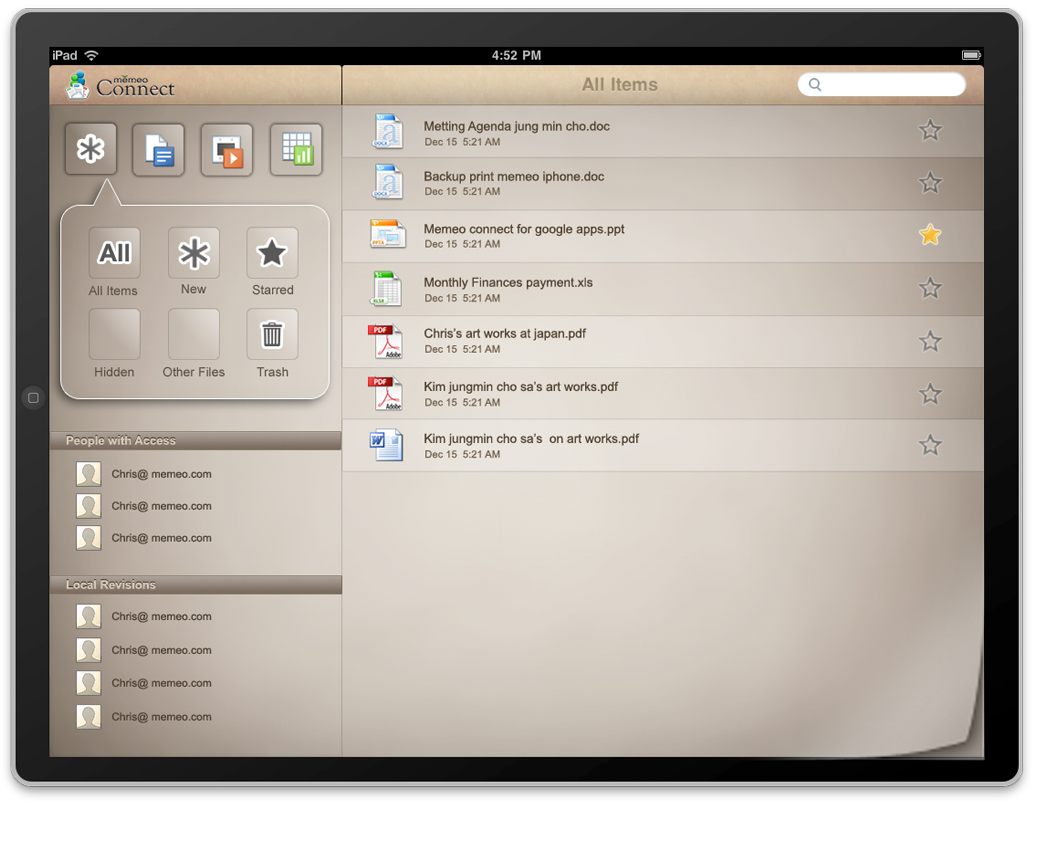Select the asterisk filter category icon
Viewport: 1039px width, 854px height.
click(91, 150)
